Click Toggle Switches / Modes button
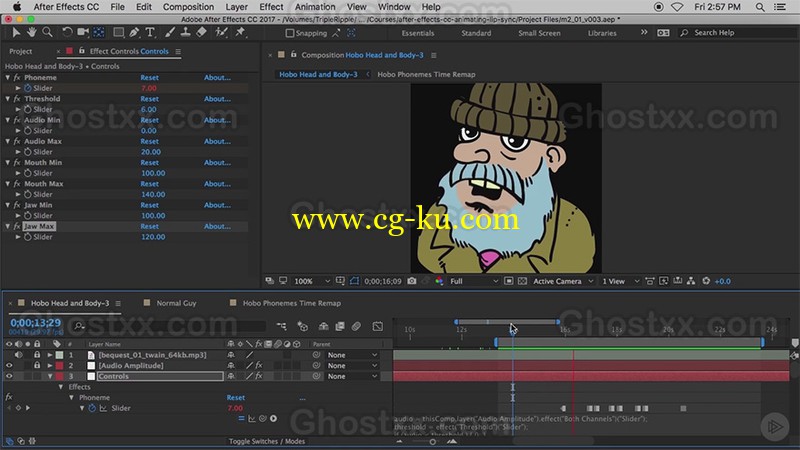Viewport: 800px width, 450px height. [267, 441]
